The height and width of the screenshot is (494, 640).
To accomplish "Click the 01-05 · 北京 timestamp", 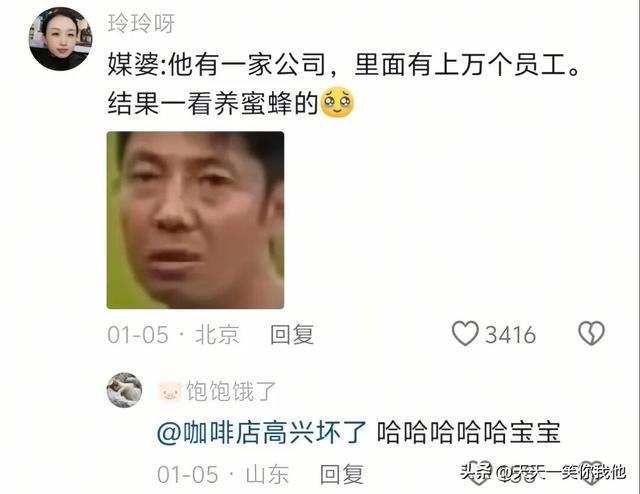I will point(173,334).
